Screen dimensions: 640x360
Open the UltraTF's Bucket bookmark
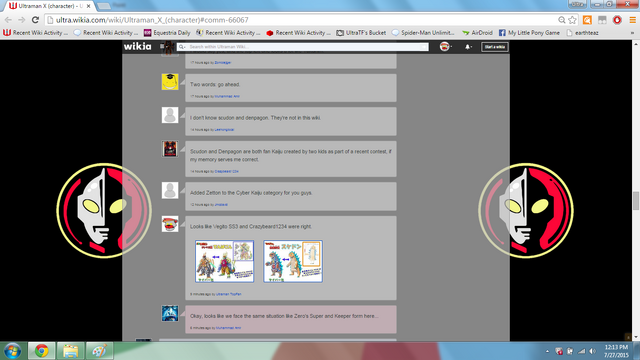pos(361,33)
